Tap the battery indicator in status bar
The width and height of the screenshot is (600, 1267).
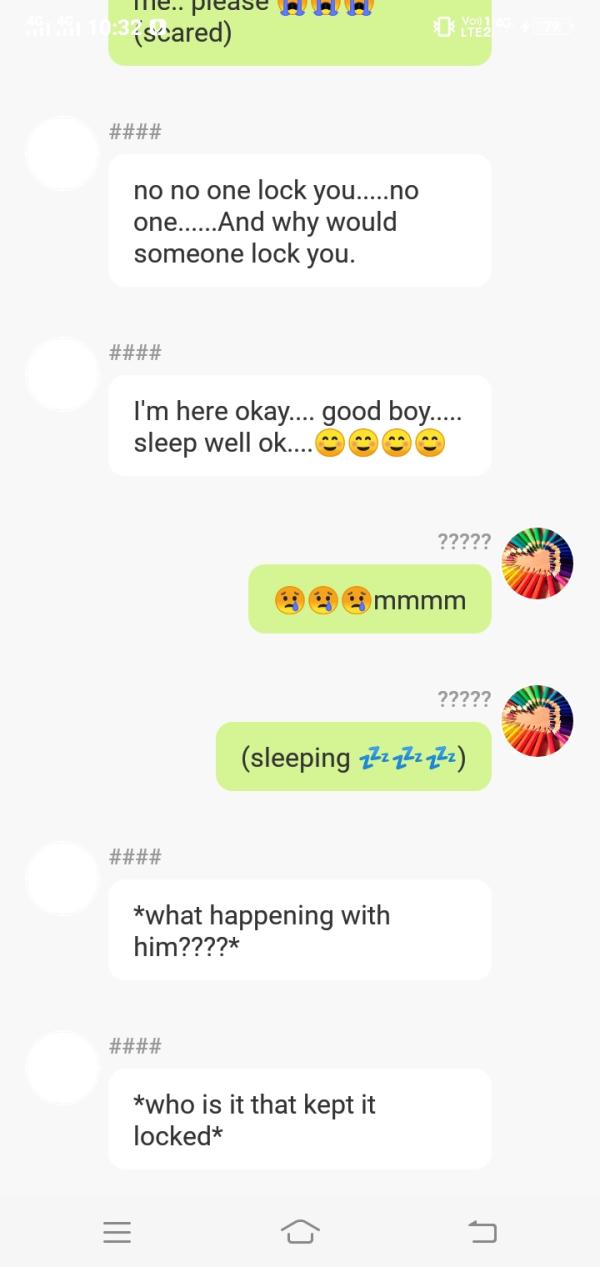coord(550,27)
